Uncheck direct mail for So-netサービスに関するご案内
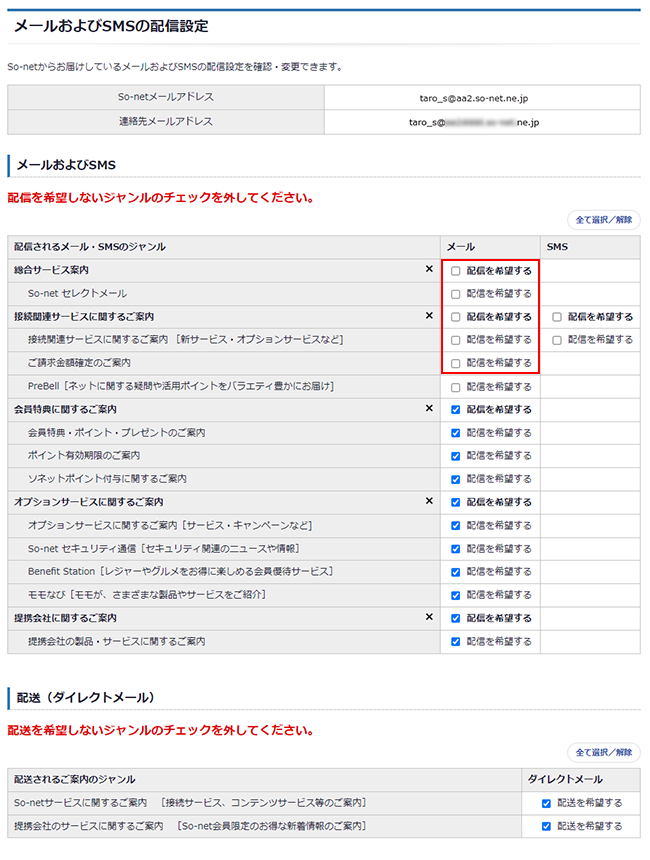 546,803
